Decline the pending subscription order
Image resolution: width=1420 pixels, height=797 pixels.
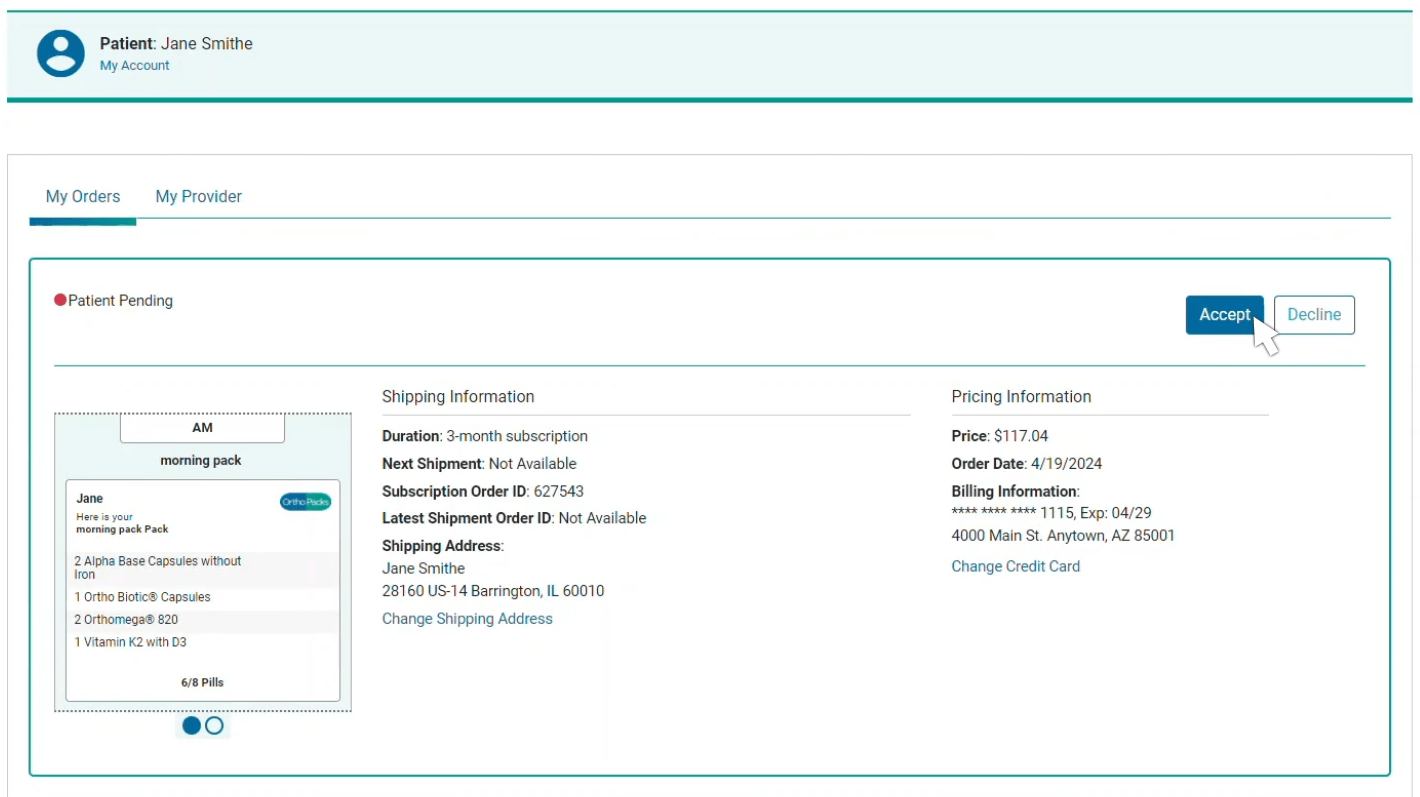[x=1313, y=314]
